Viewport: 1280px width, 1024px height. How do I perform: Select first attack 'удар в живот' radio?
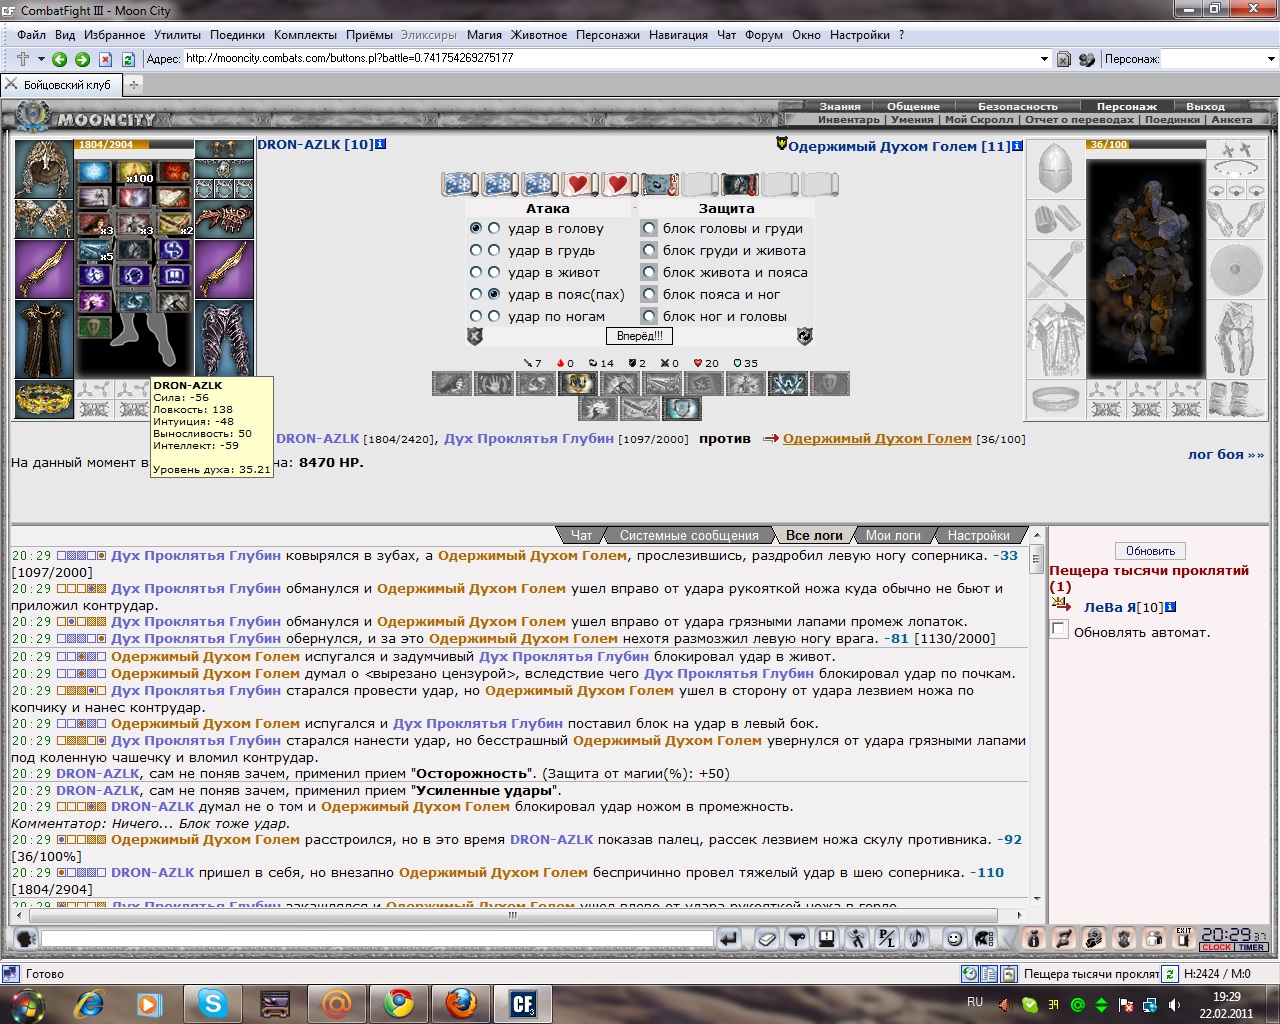pyautogui.click(x=476, y=272)
